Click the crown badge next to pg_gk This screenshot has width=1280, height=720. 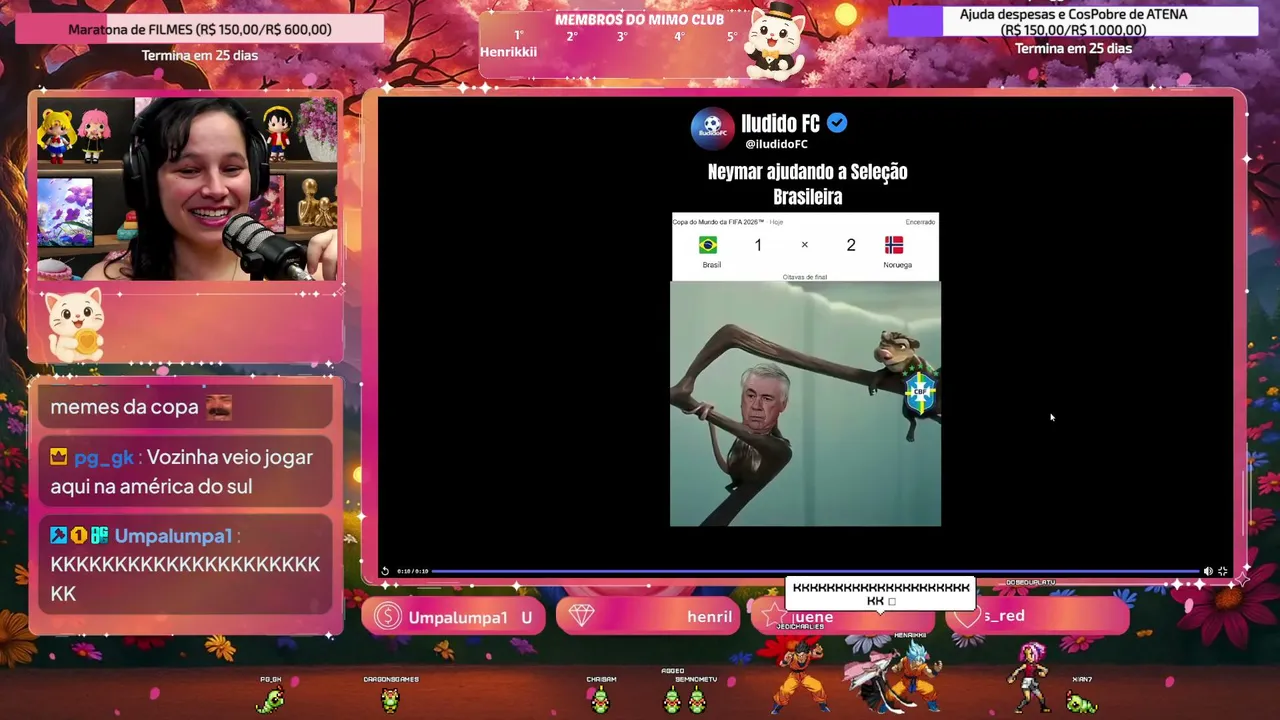59,457
